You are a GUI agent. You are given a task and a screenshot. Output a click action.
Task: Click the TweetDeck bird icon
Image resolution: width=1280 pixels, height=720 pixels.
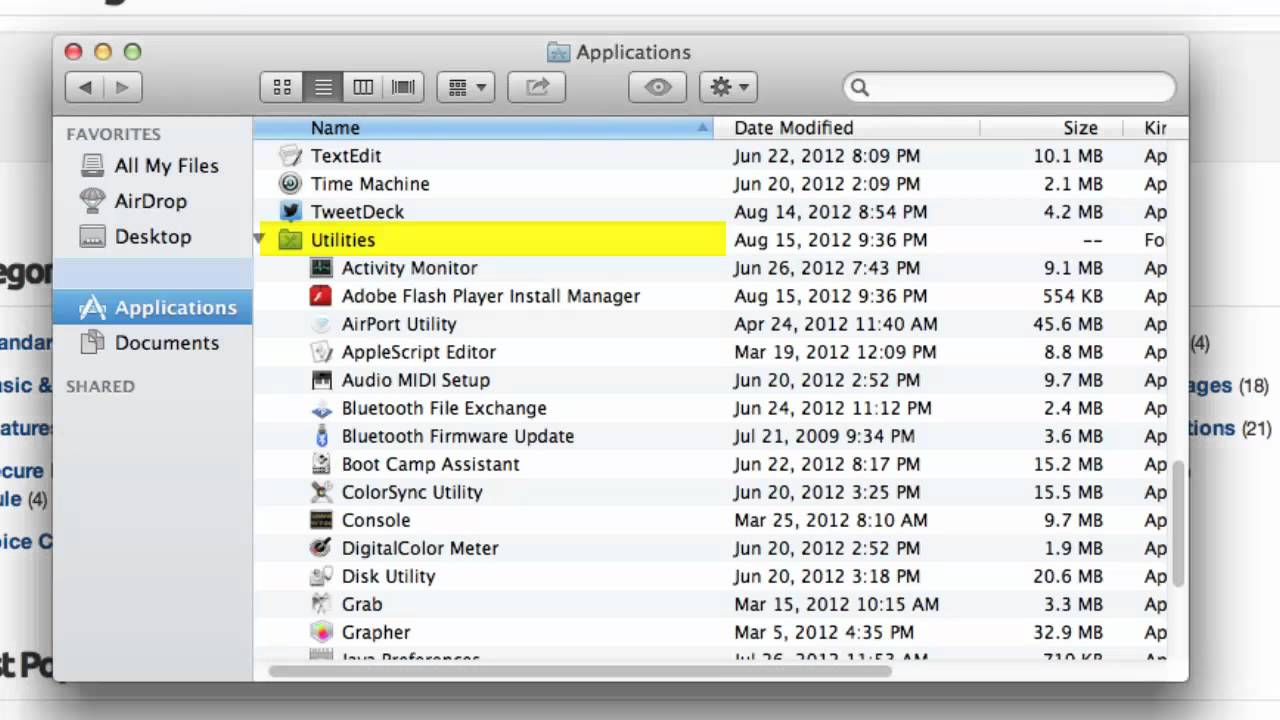tap(290, 212)
